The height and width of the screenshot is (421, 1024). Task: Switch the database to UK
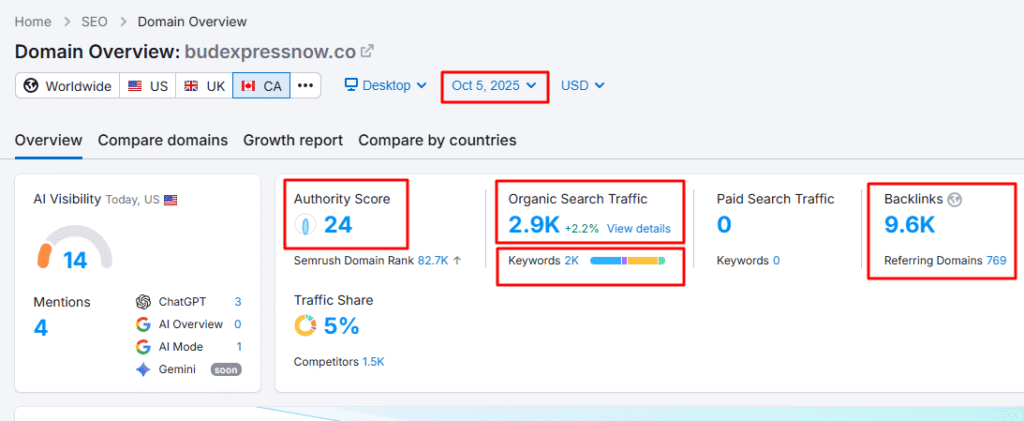tap(204, 86)
